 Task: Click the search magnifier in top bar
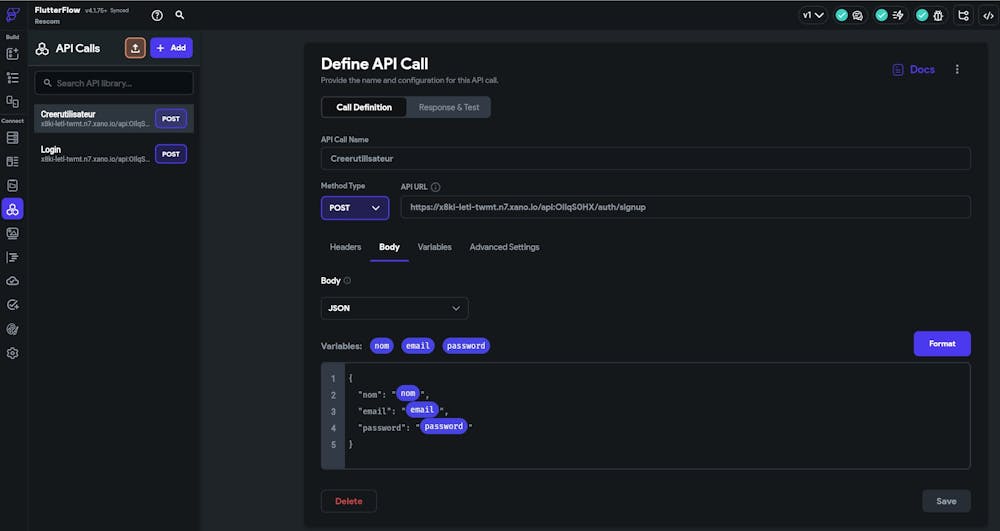[x=180, y=15]
